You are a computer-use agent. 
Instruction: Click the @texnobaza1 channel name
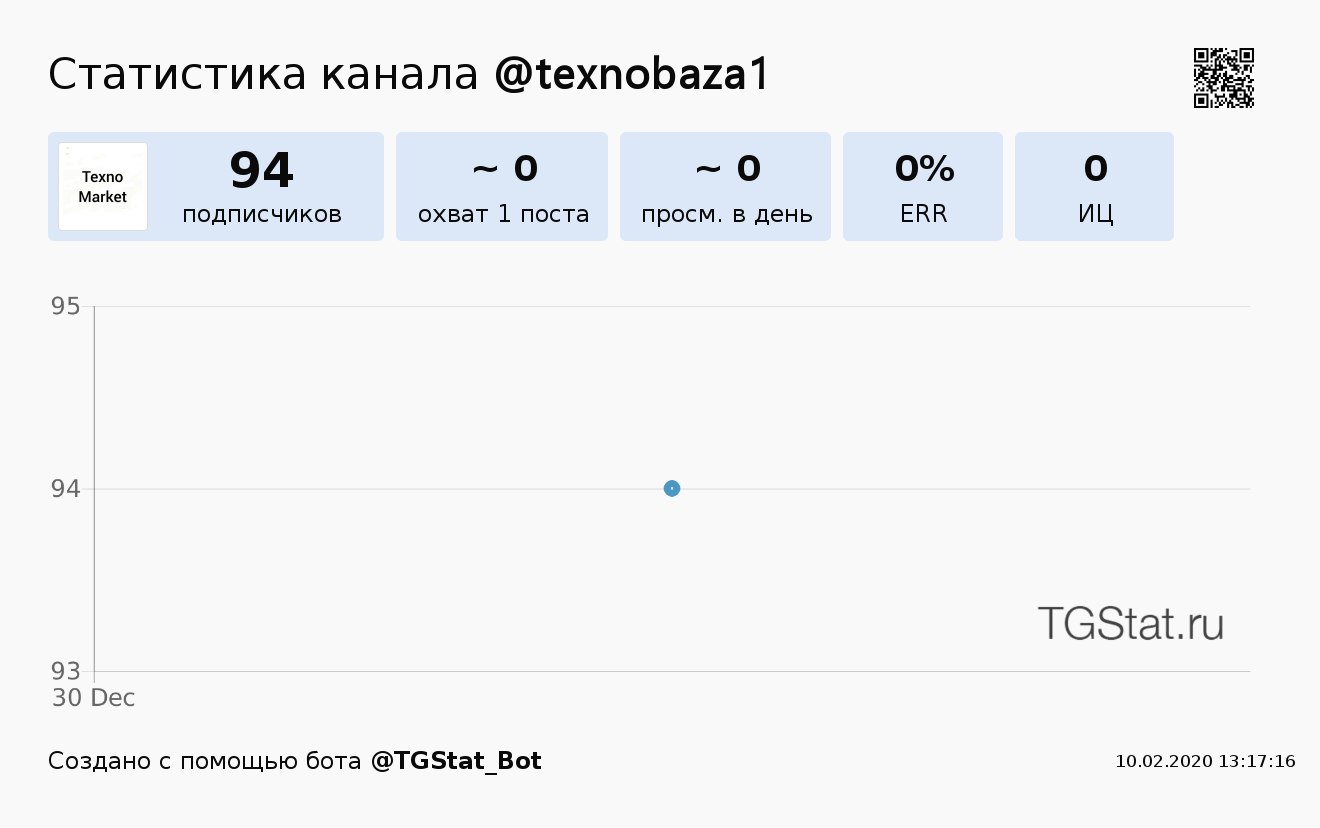(x=632, y=75)
